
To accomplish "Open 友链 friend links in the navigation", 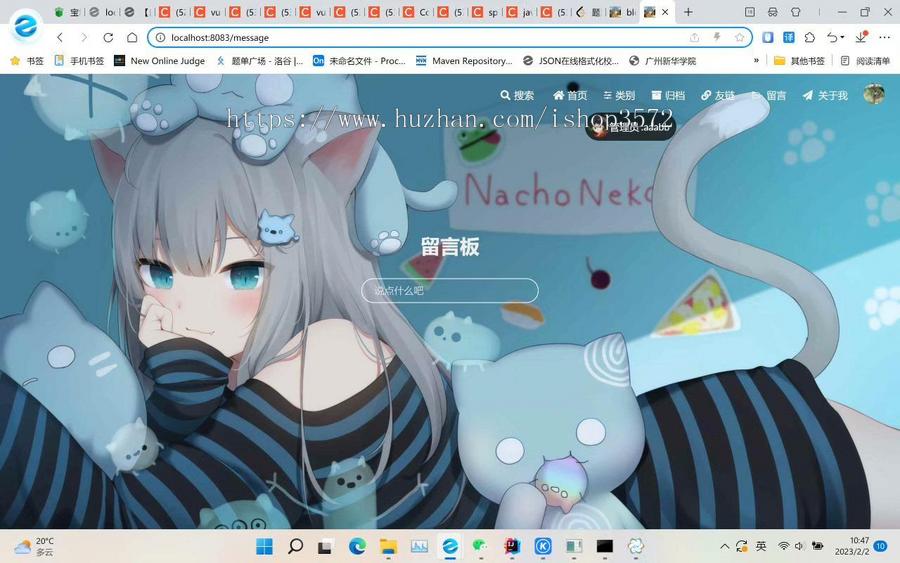I will 718,95.
